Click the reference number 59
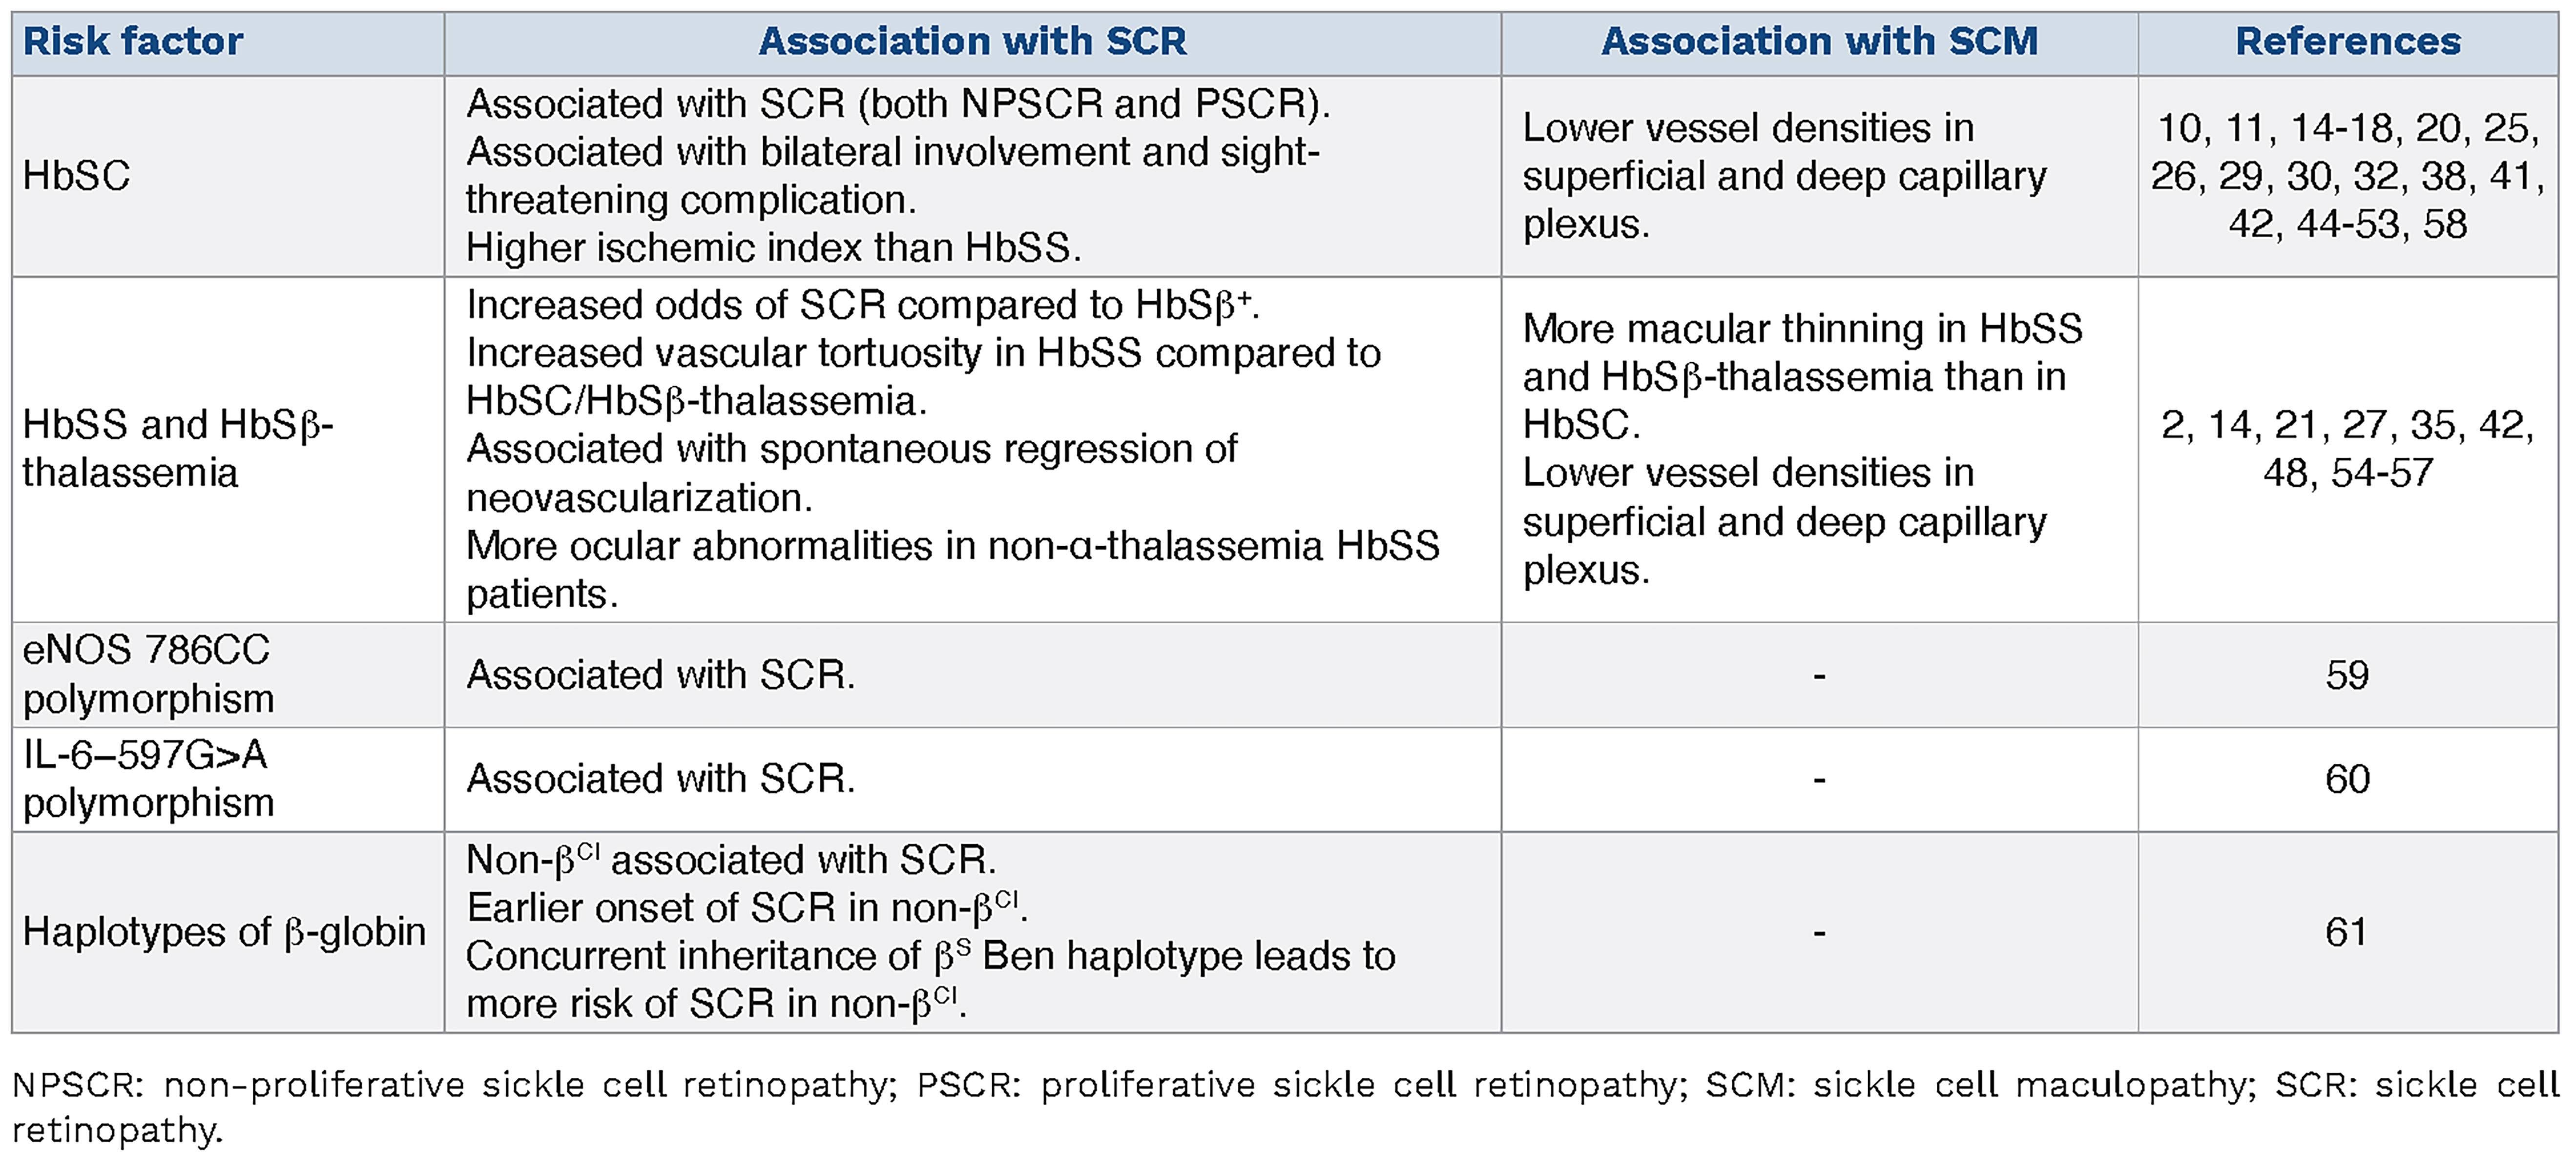2576x1174 pixels. 2347,675
